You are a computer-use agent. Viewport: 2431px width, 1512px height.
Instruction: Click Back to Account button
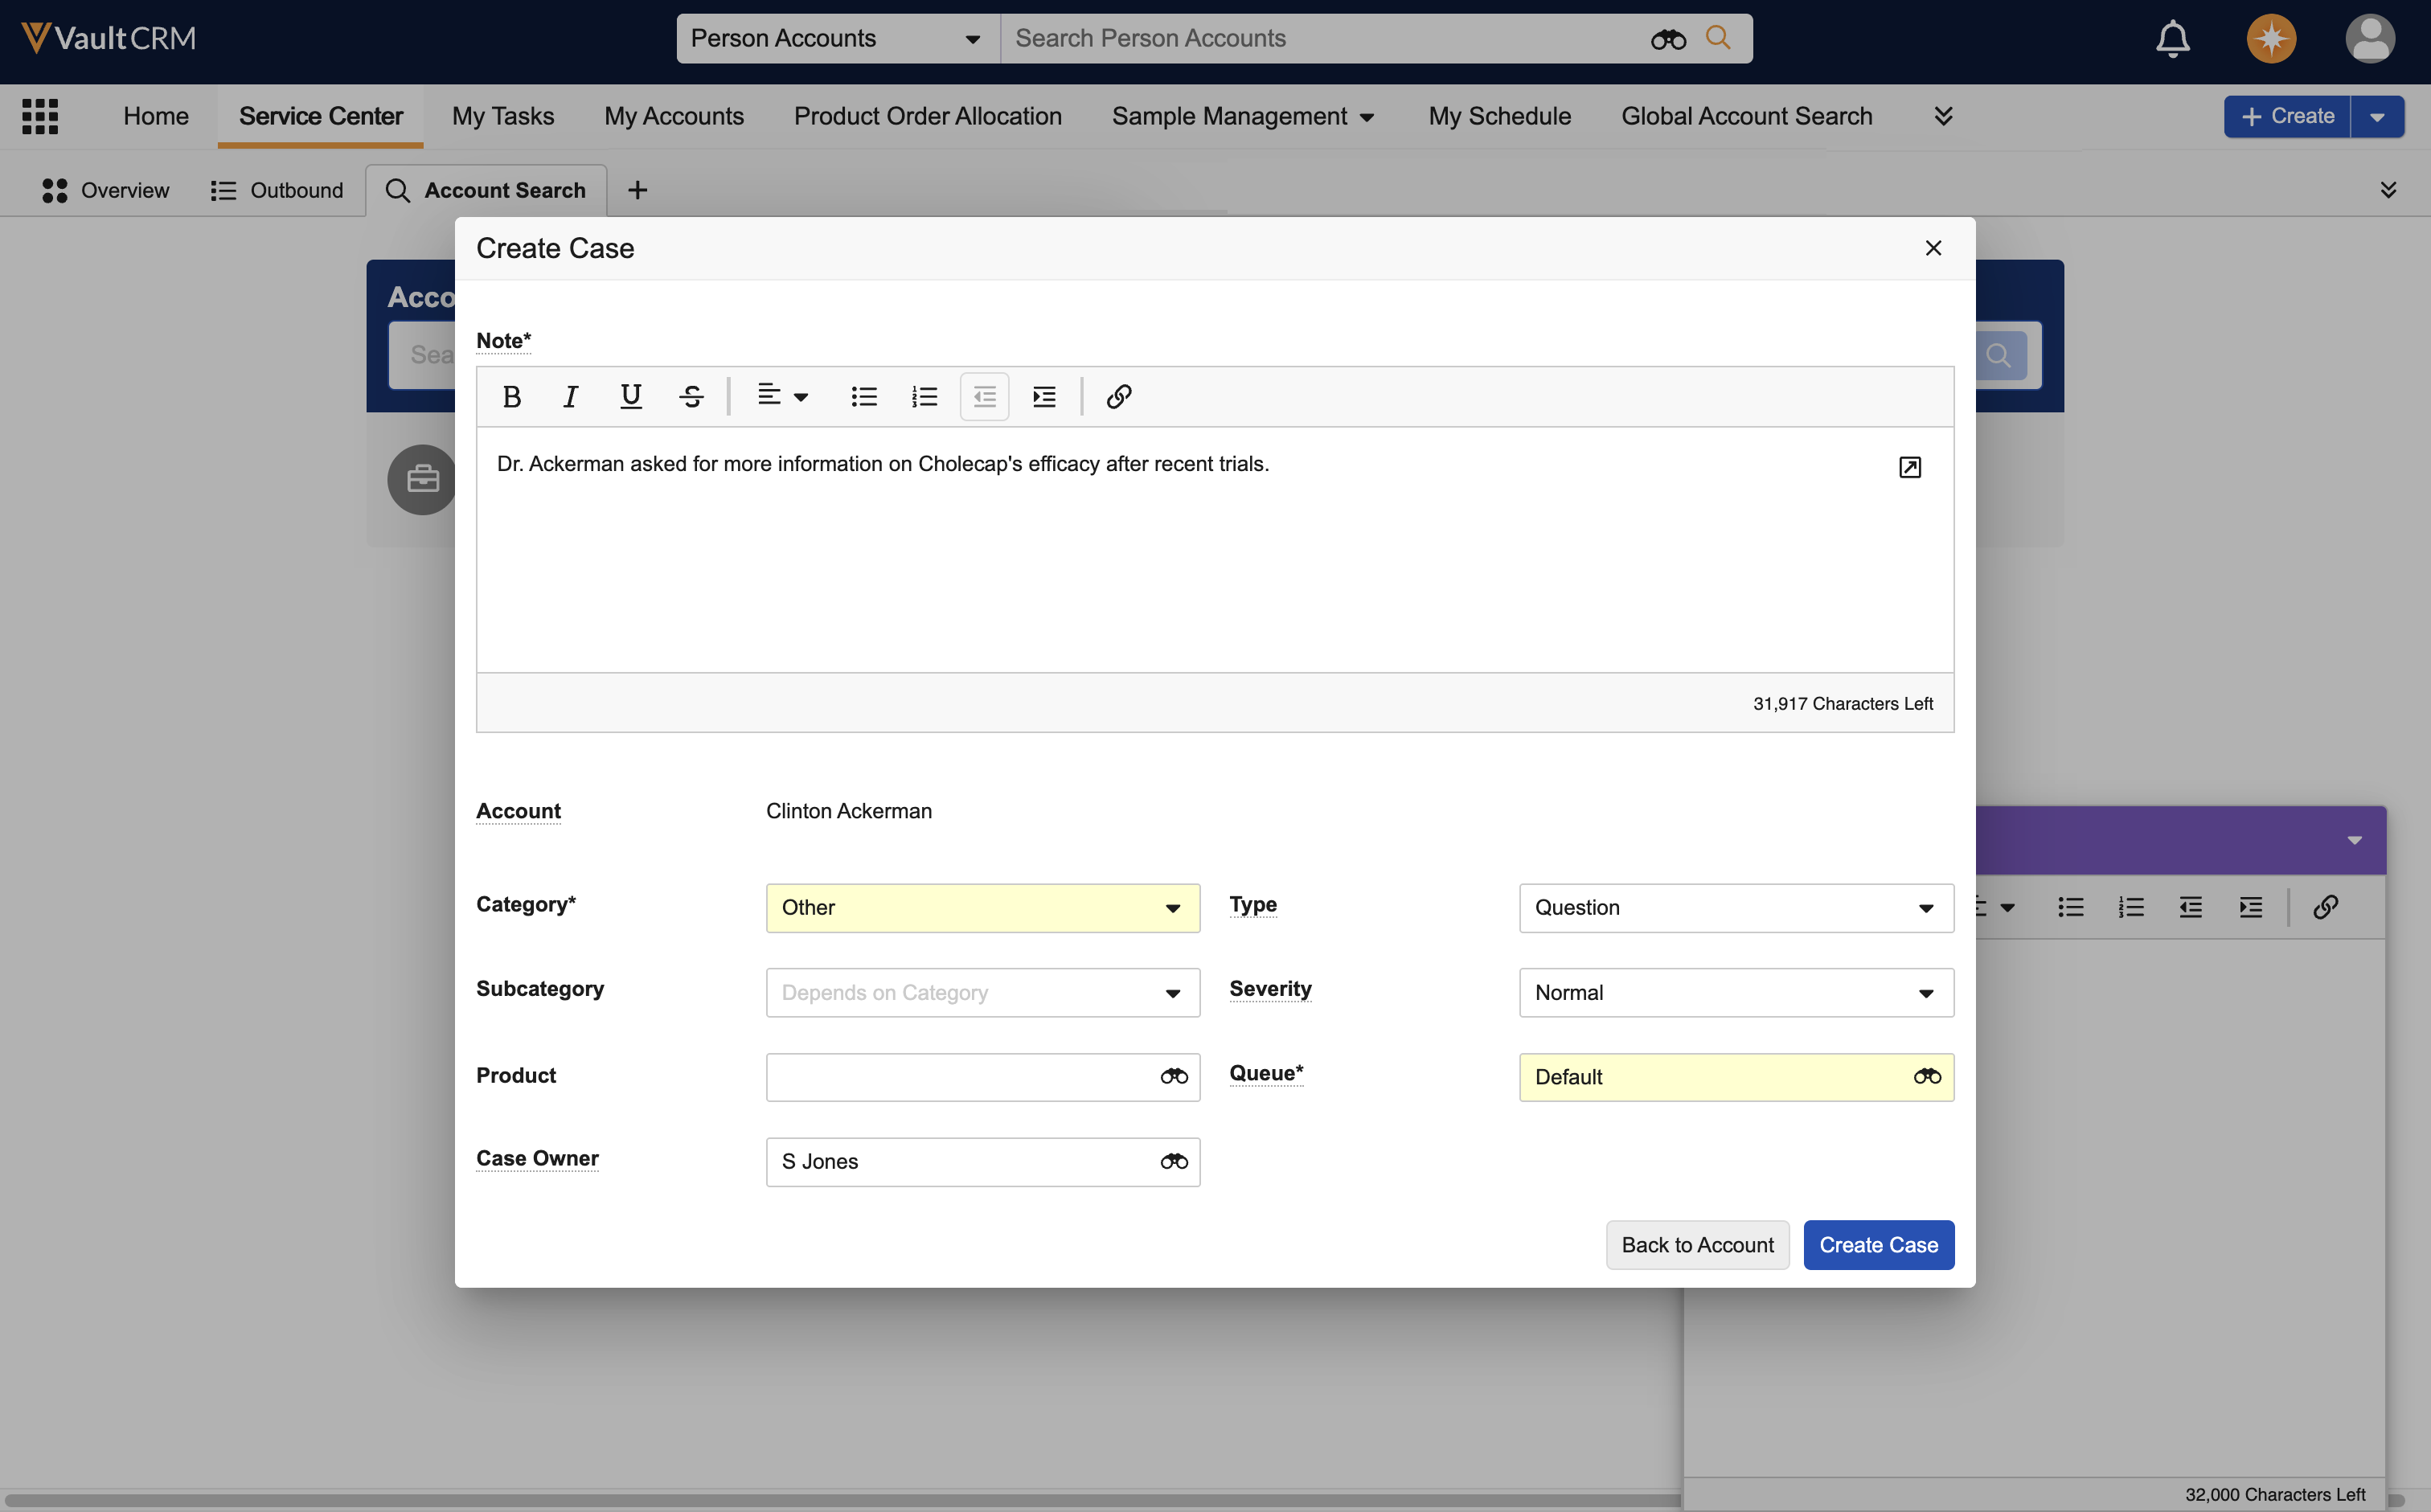click(x=1697, y=1245)
